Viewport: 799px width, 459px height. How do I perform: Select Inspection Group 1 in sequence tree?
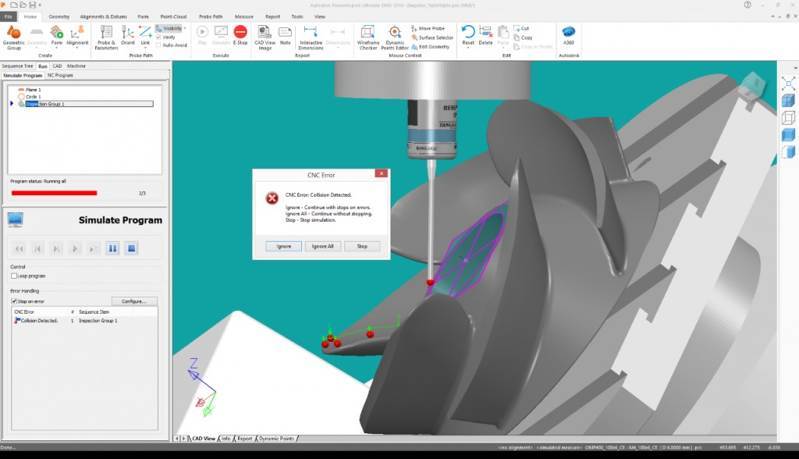pyautogui.click(x=46, y=103)
